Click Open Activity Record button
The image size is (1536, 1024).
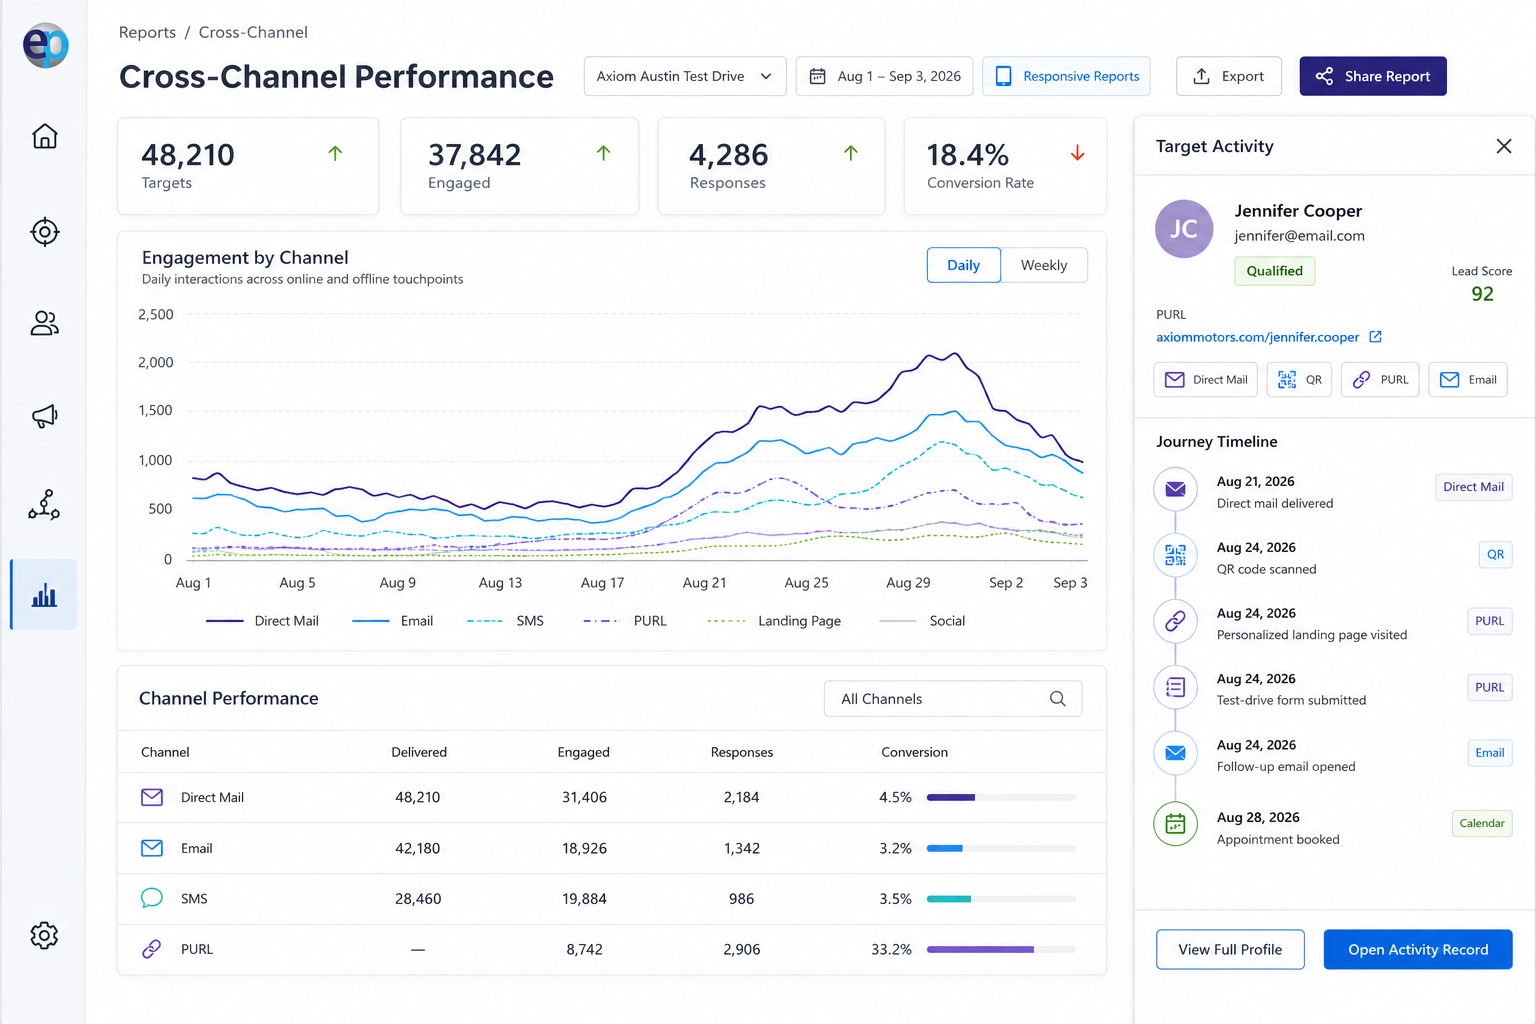coord(1418,950)
